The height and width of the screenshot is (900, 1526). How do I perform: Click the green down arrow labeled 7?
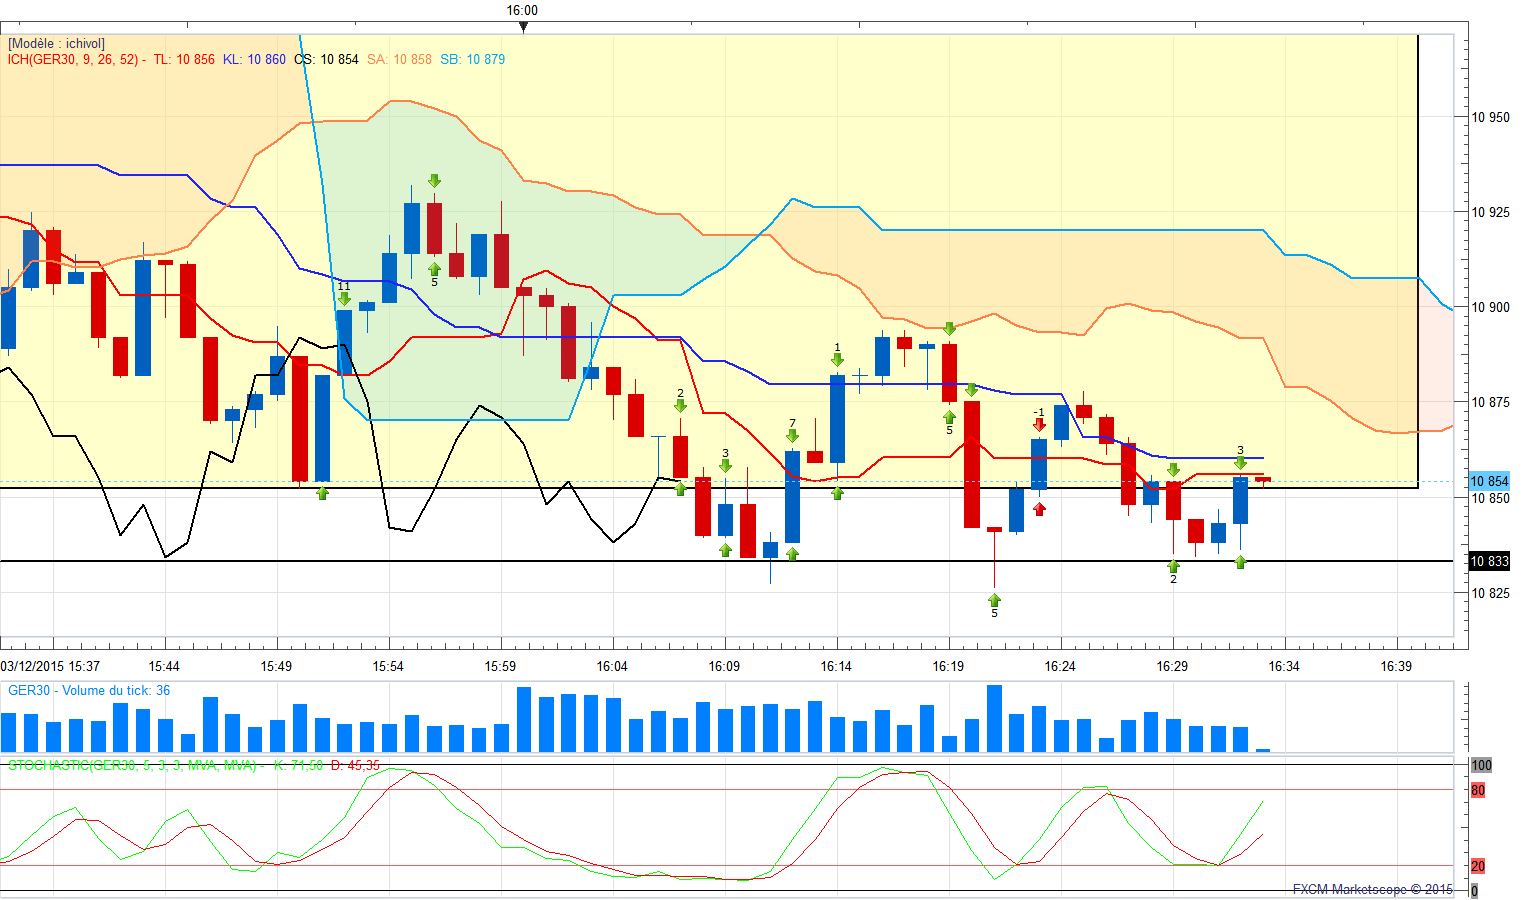click(x=792, y=435)
